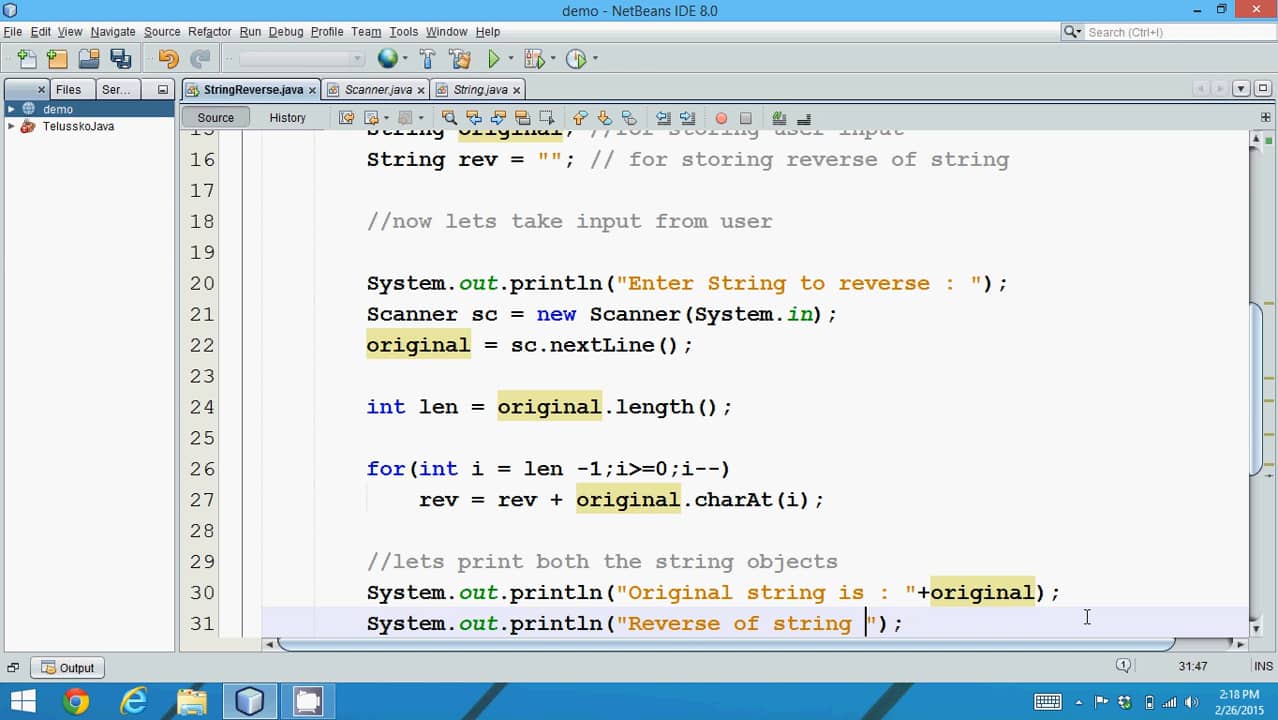Open dropdown arrow next to Debug button
Screen dimensions: 1278x720
coord(552,59)
